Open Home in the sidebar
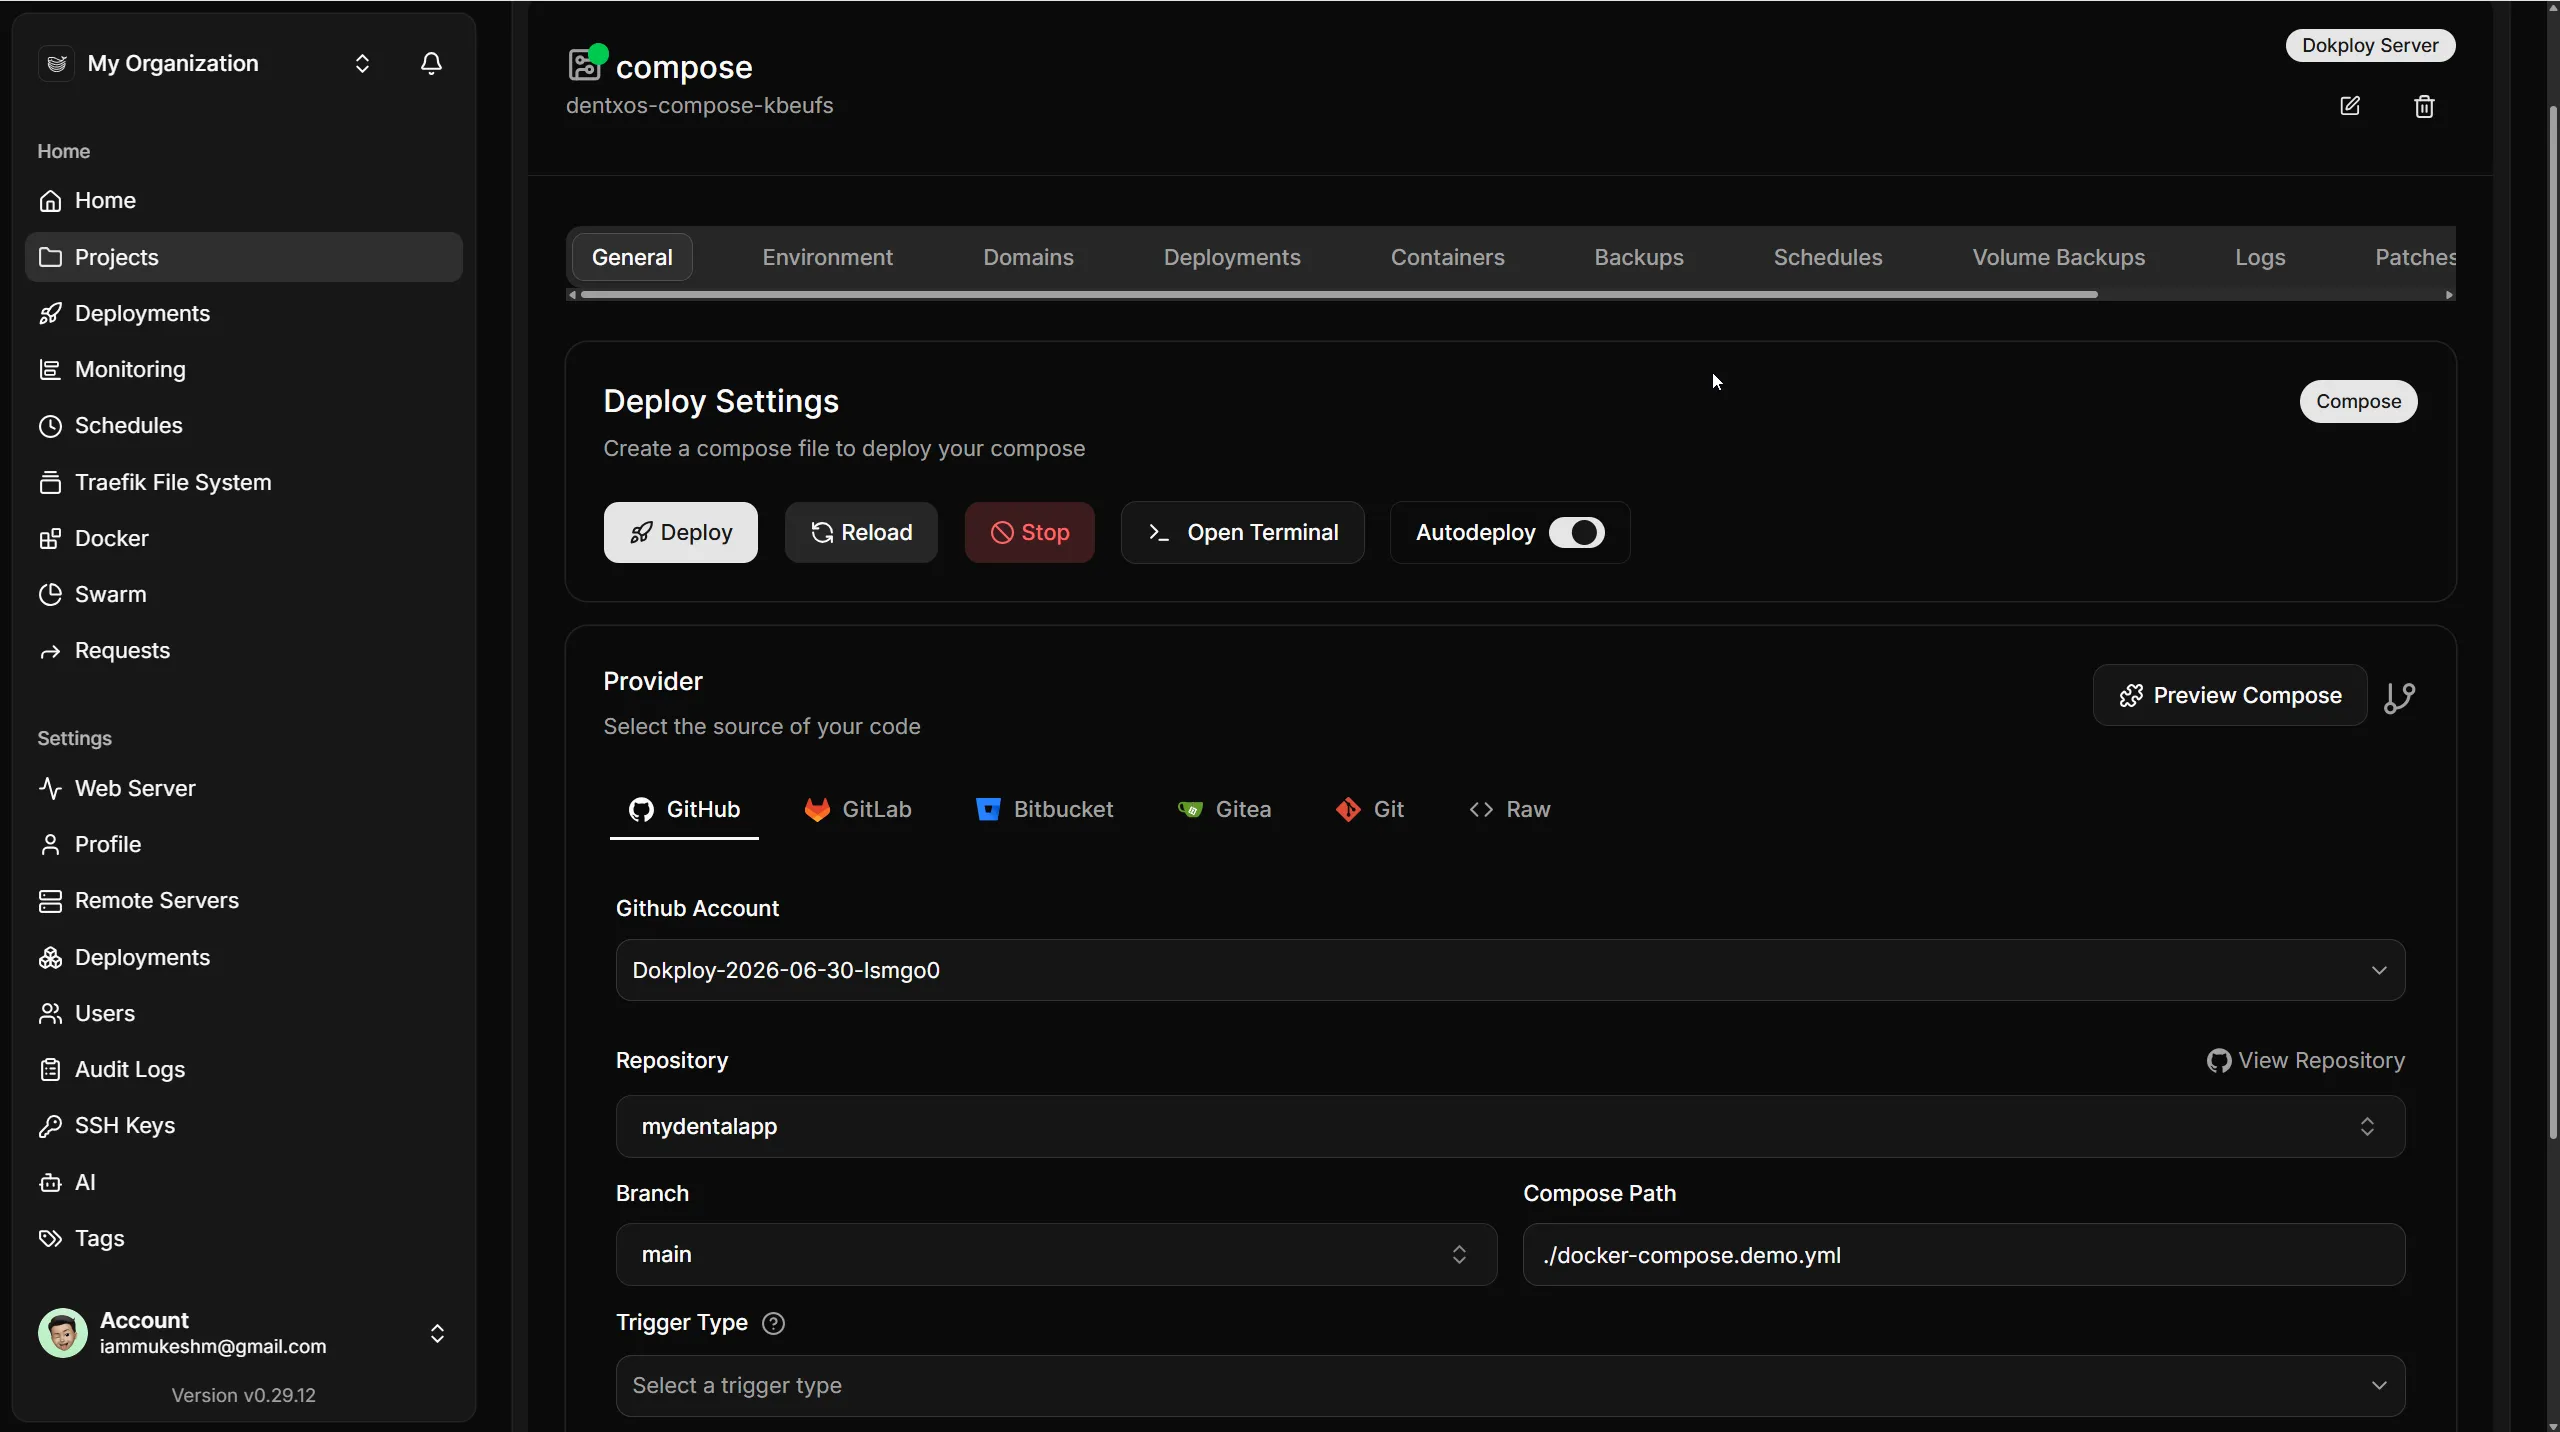The height and width of the screenshot is (1432, 2560). coord(244,200)
